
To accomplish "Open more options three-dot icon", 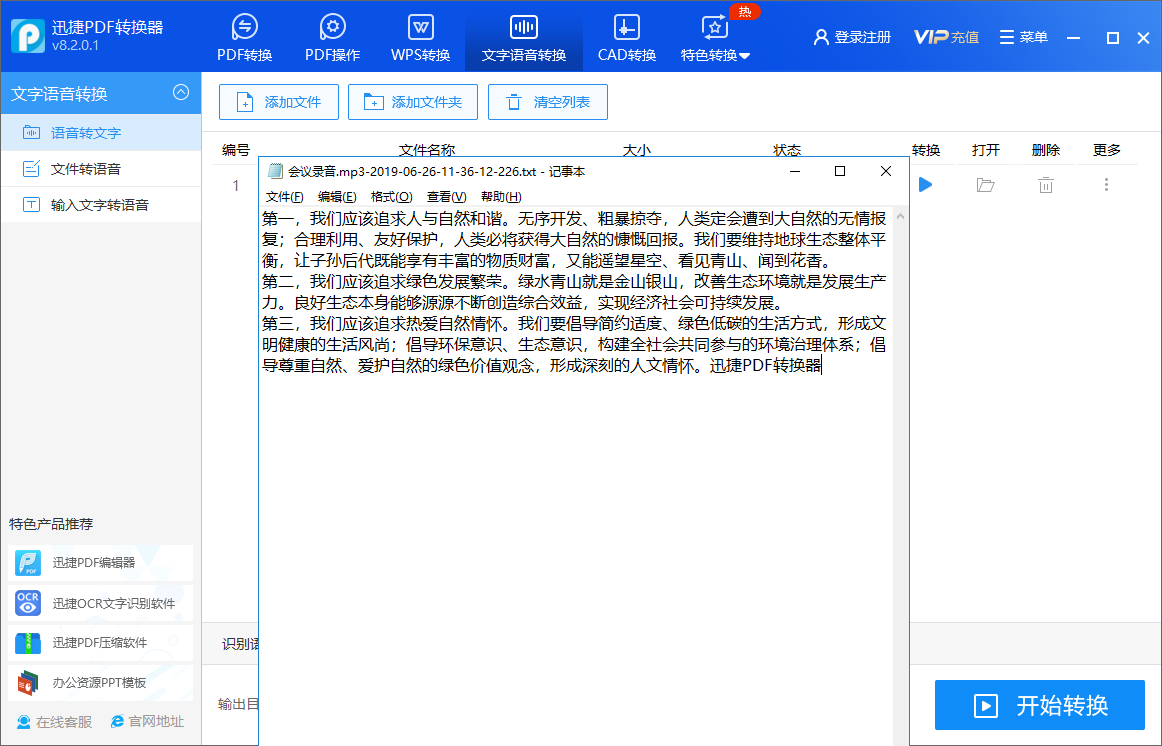I will point(1106,185).
